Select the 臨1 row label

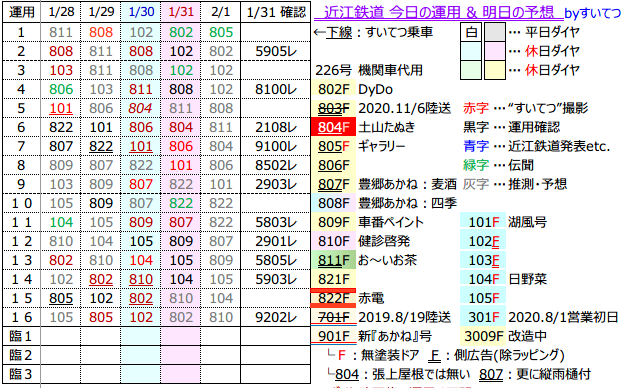coord(22,336)
